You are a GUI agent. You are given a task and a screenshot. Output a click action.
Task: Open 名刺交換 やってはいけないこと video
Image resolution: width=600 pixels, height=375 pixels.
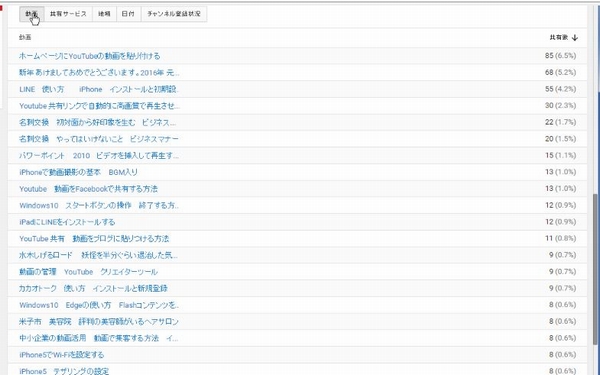coord(99,139)
